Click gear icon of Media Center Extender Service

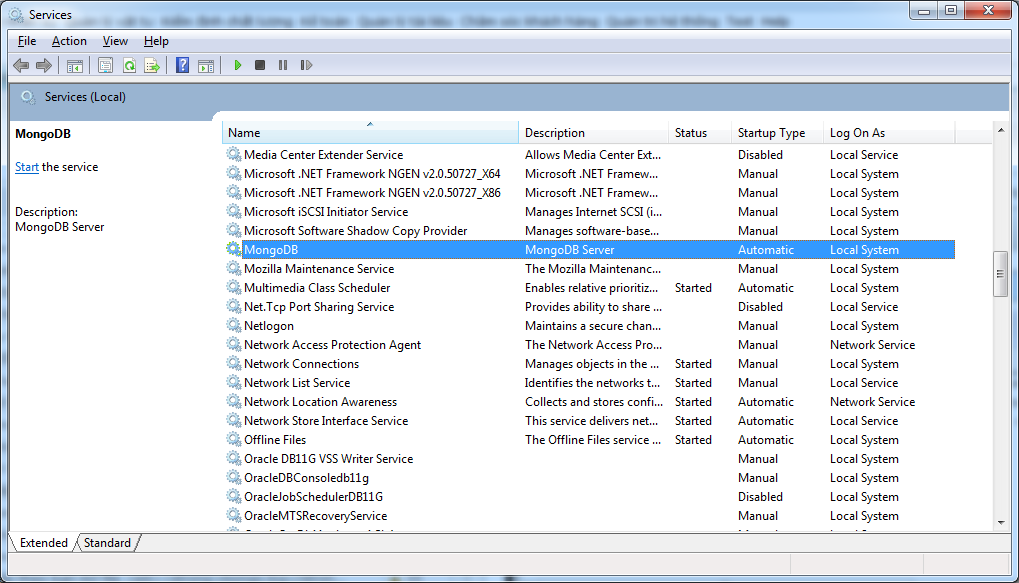(x=233, y=154)
